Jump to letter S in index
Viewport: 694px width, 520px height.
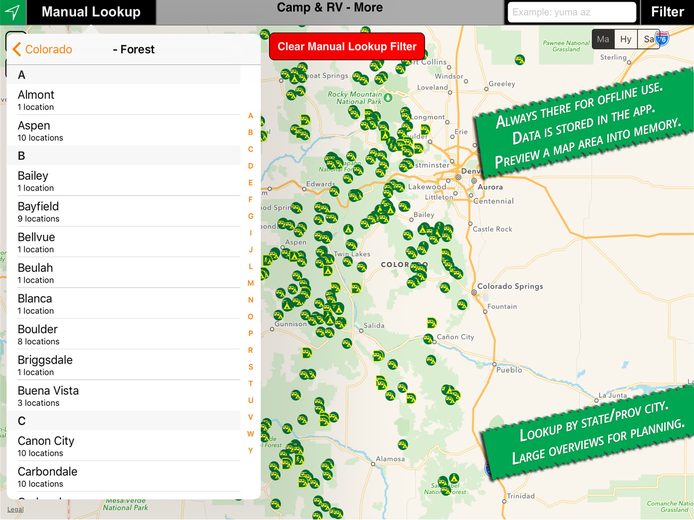click(251, 367)
